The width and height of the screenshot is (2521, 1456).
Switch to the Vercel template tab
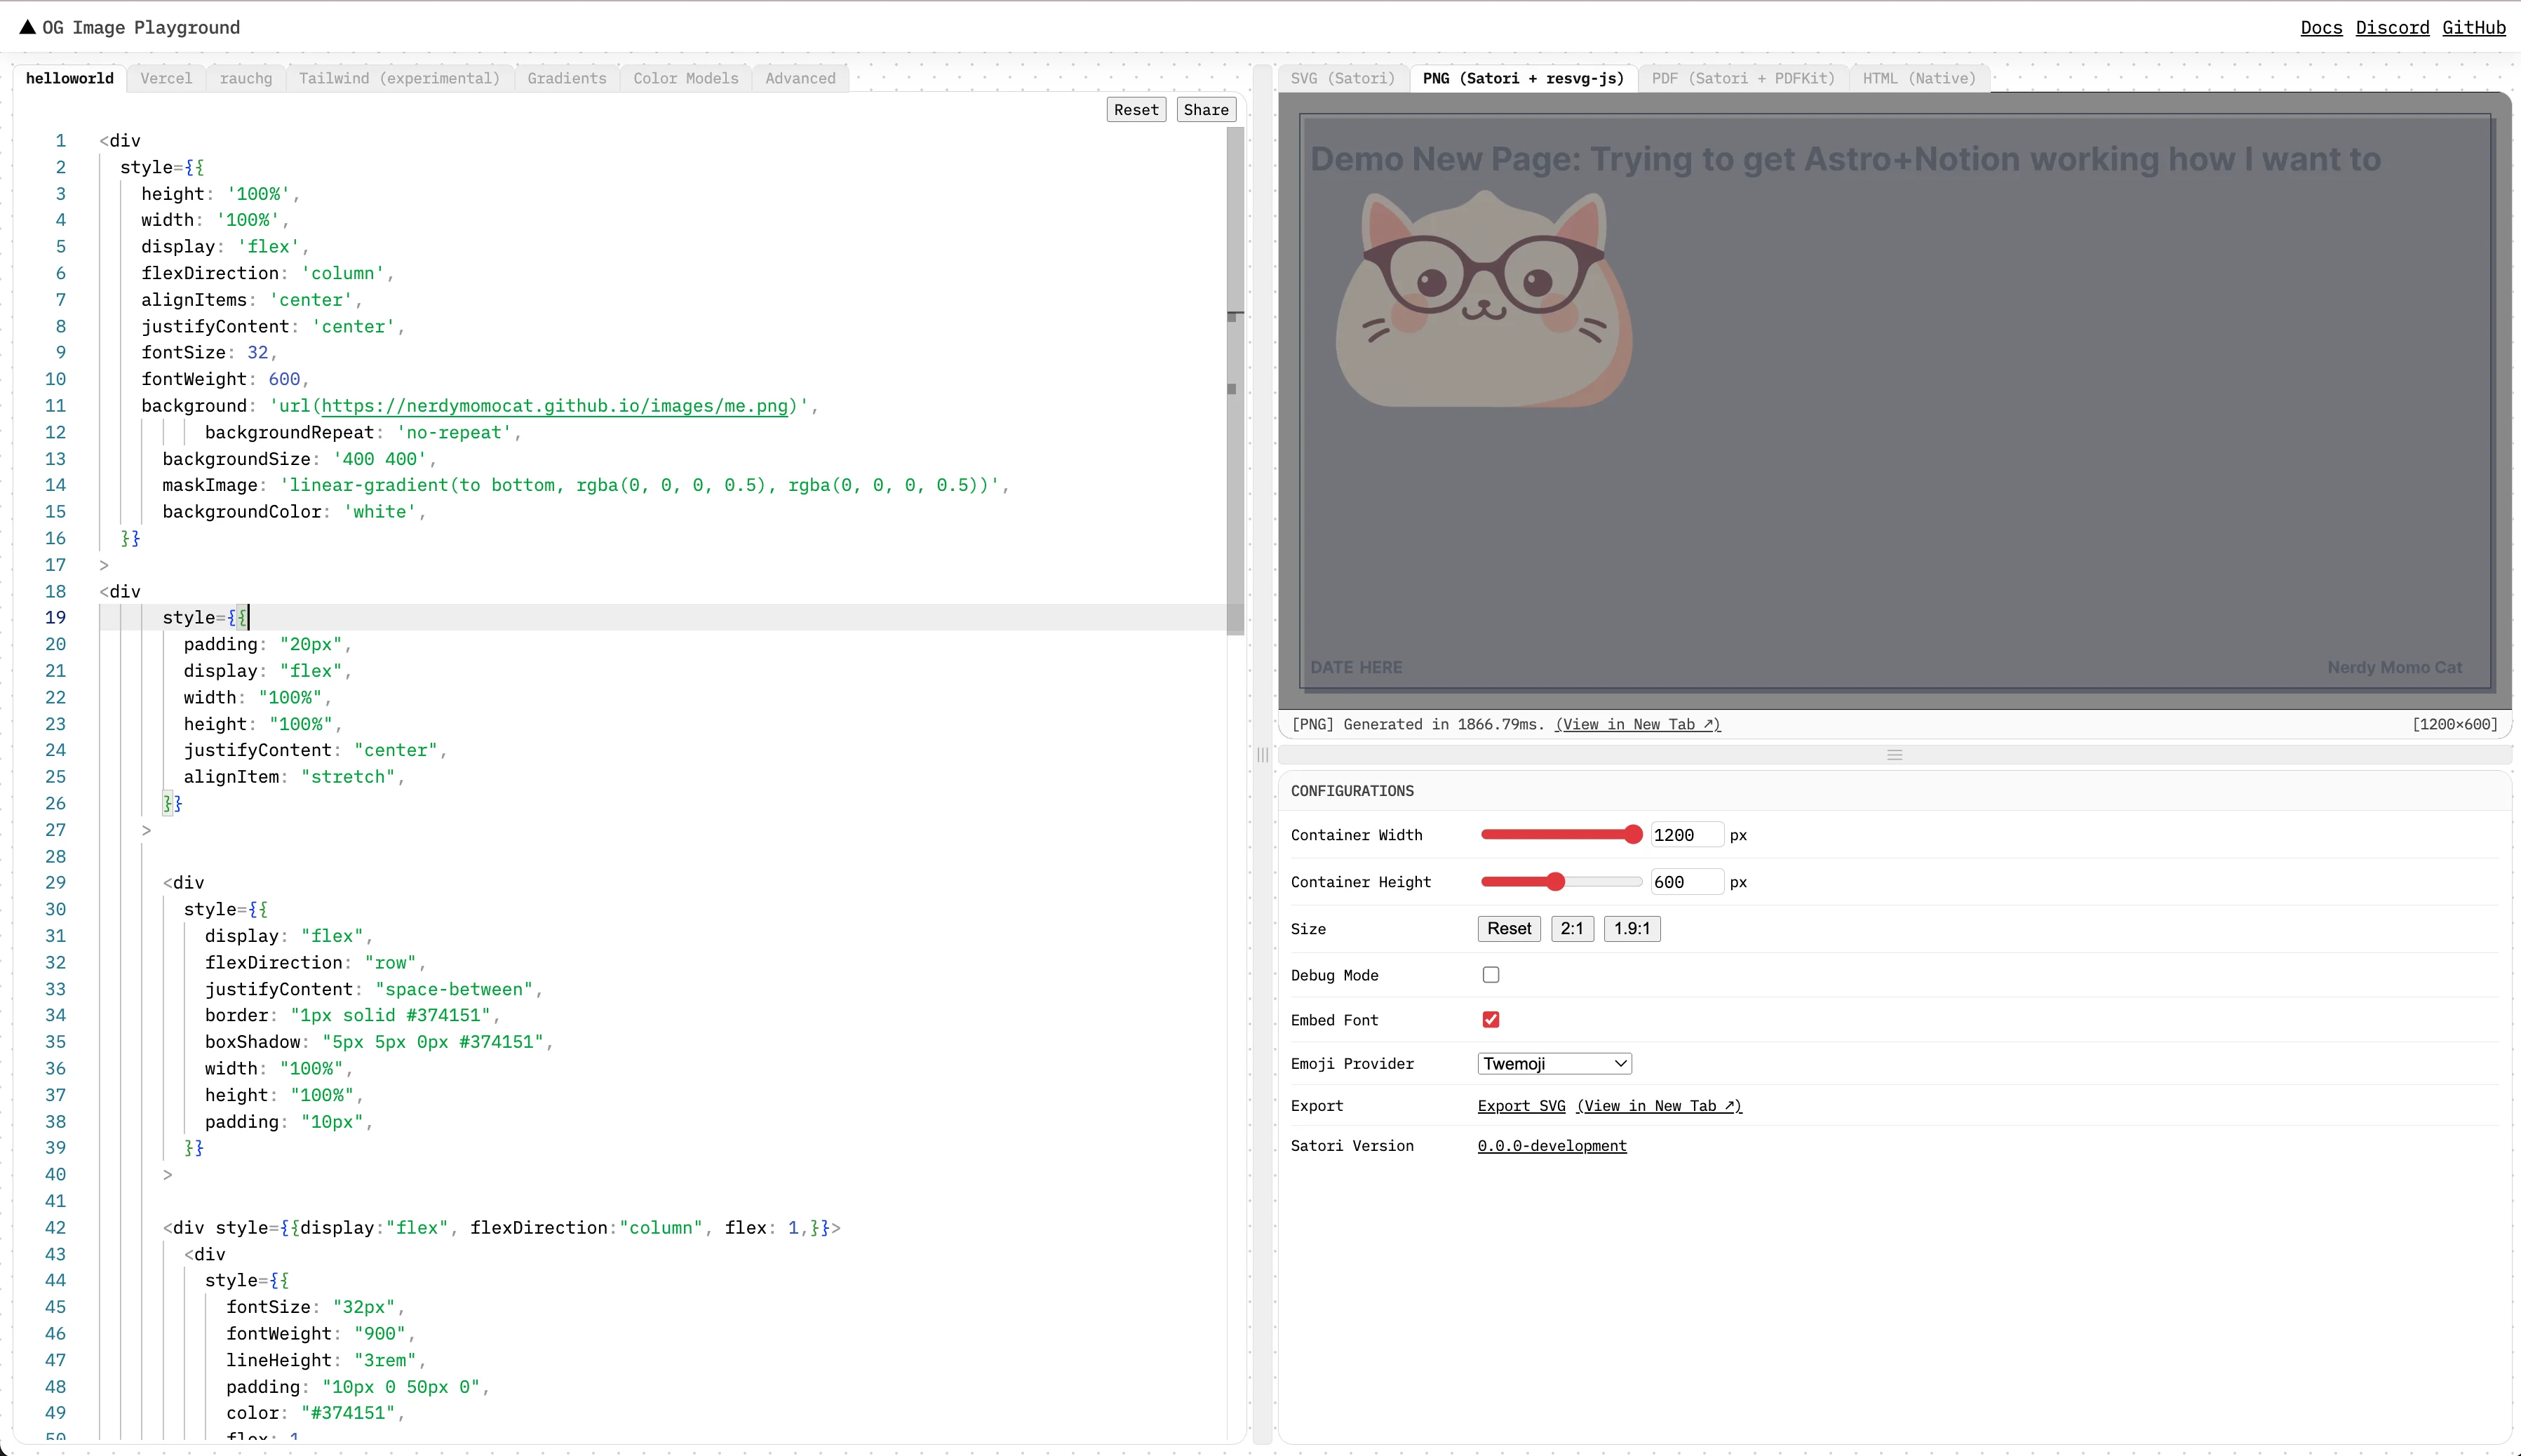[166, 78]
